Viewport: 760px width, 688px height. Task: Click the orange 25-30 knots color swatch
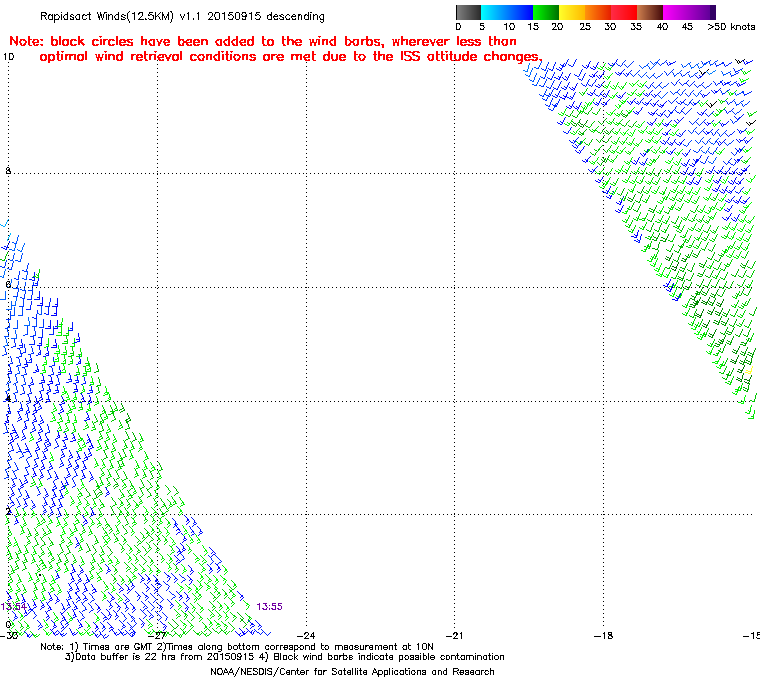coord(598,12)
